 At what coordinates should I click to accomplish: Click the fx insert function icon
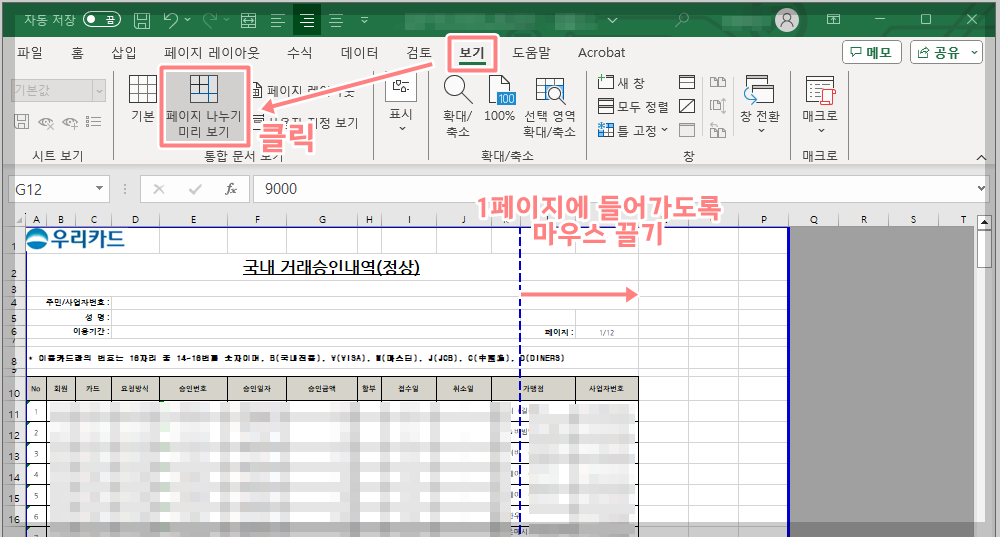pyautogui.click(x=231, y=189)
